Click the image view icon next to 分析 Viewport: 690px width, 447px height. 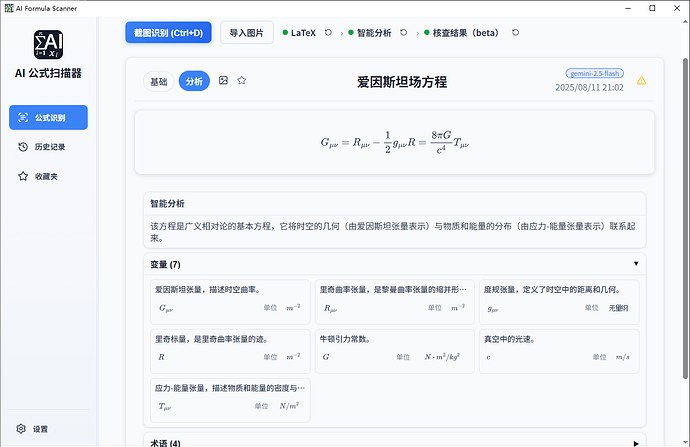coord(224,81)
